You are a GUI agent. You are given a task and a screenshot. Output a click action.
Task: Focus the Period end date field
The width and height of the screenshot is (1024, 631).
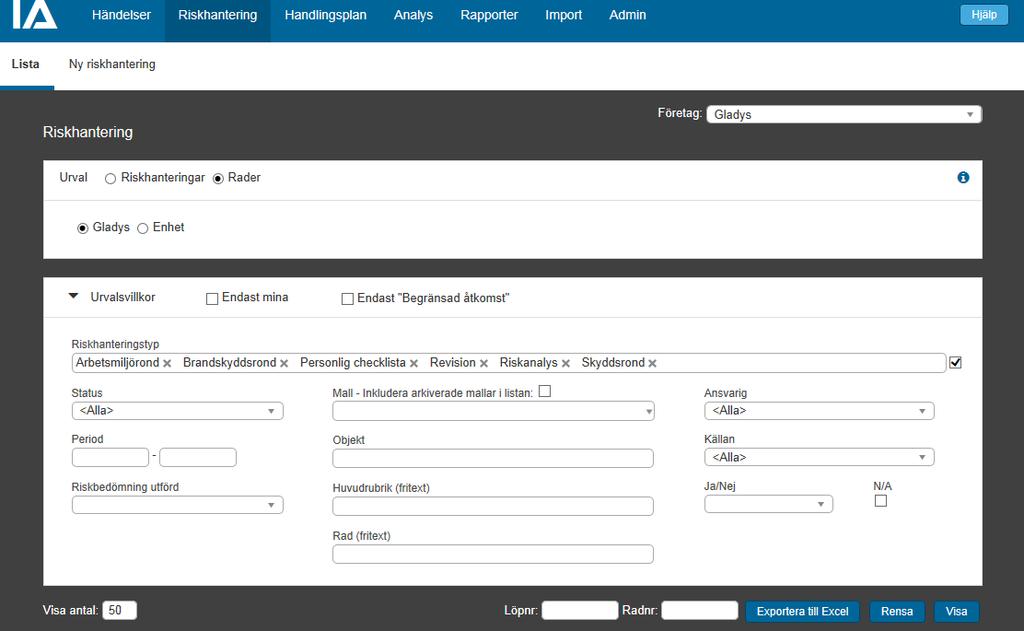point(198,457)
